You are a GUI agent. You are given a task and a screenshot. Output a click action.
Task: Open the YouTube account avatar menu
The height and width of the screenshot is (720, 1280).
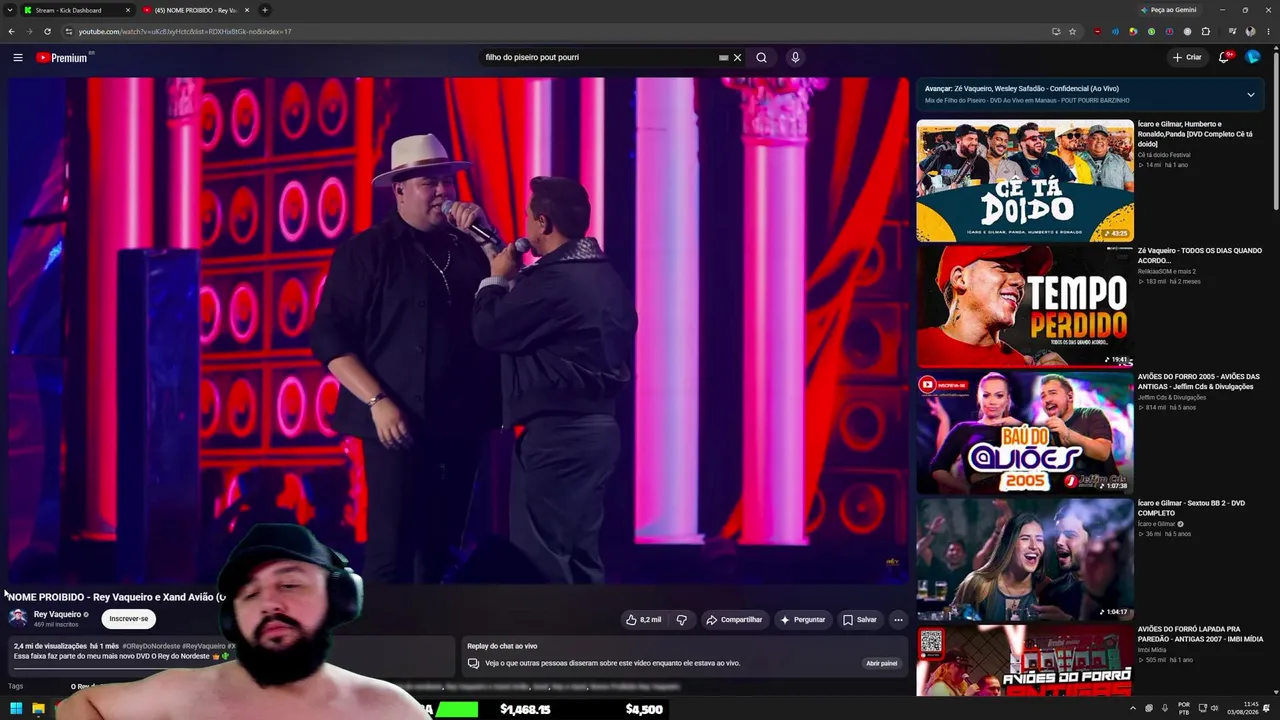1252,57
